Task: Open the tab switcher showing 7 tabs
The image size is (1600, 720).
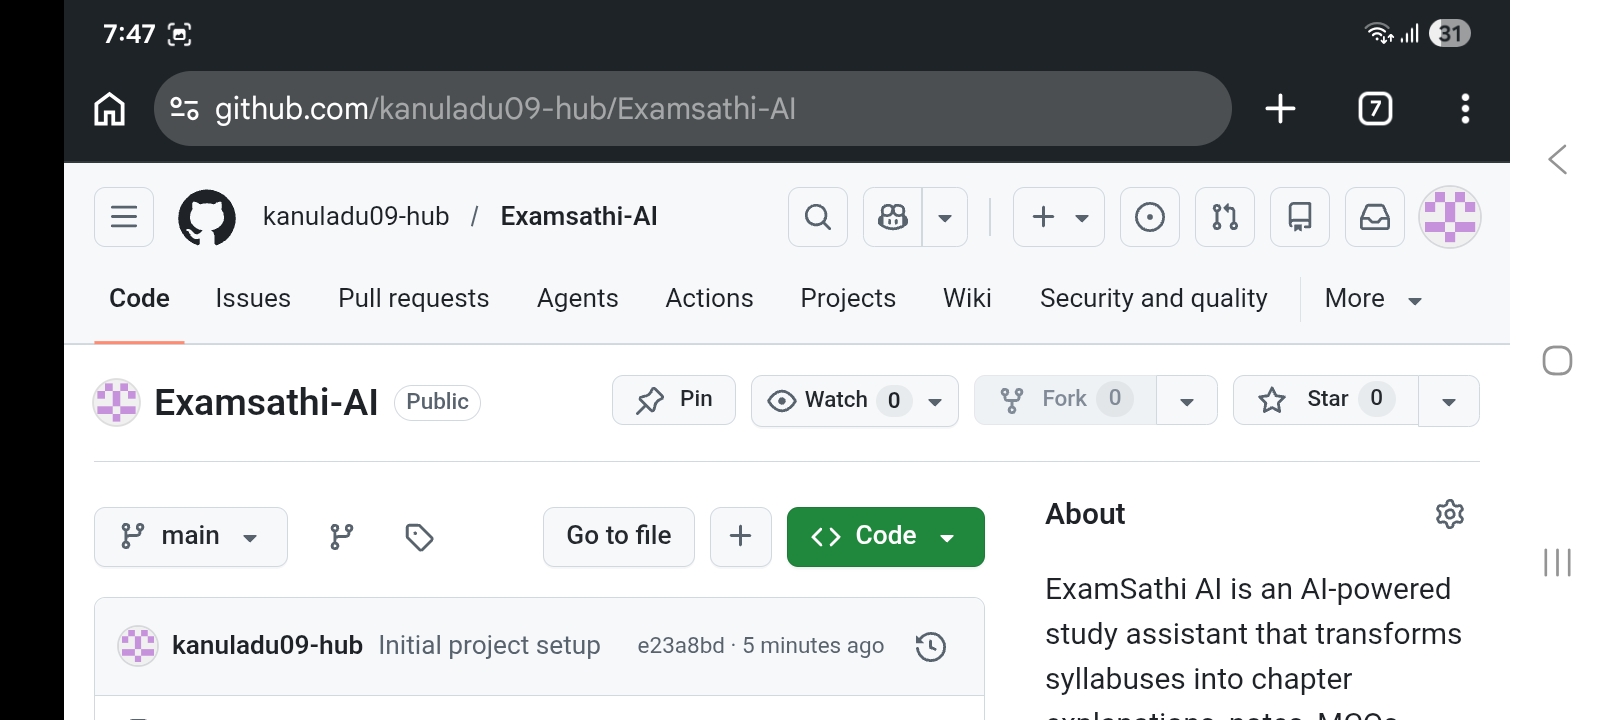Action: [1375, 108]
